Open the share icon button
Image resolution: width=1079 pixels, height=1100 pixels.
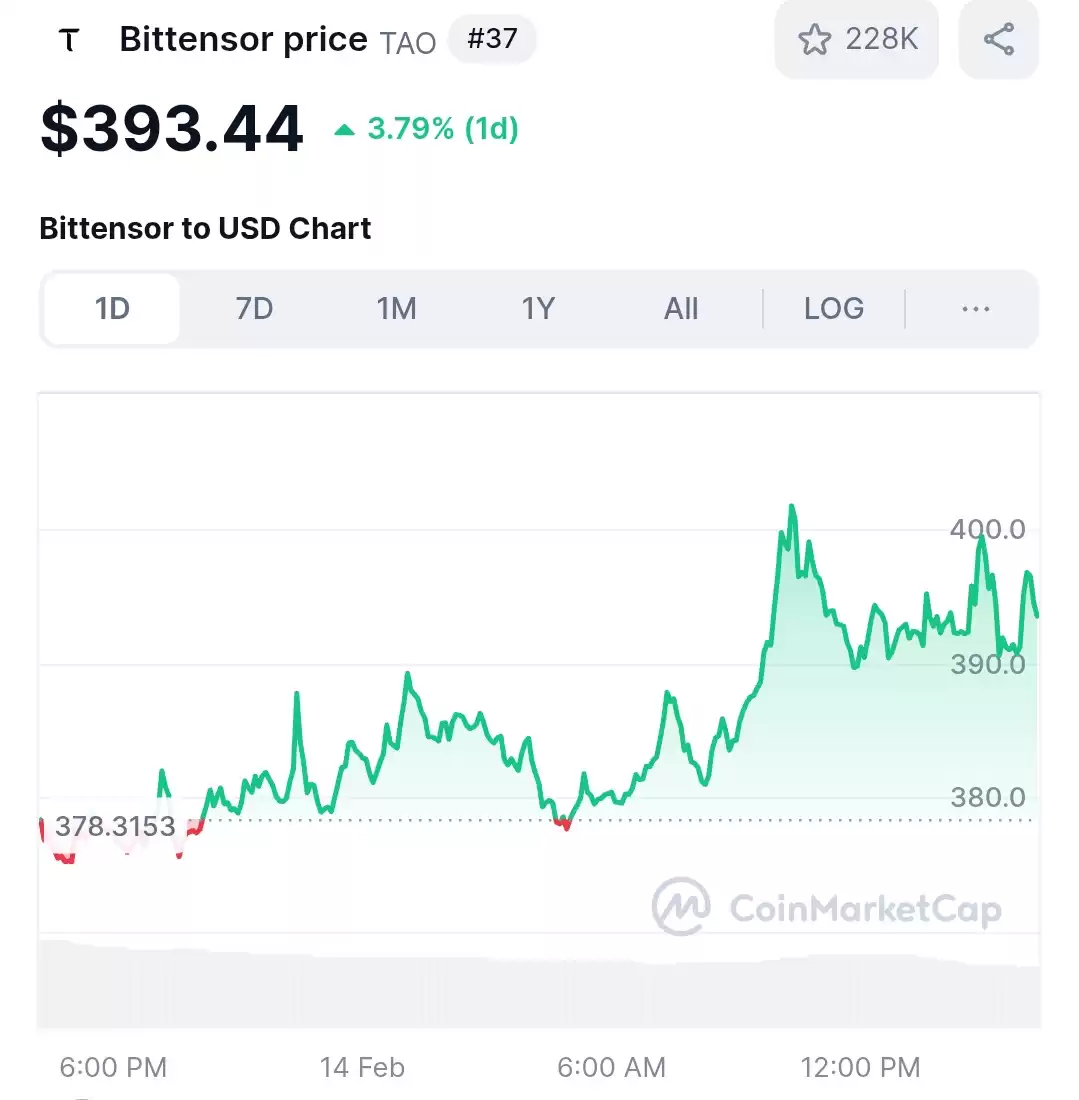click(x=998, y=39)
